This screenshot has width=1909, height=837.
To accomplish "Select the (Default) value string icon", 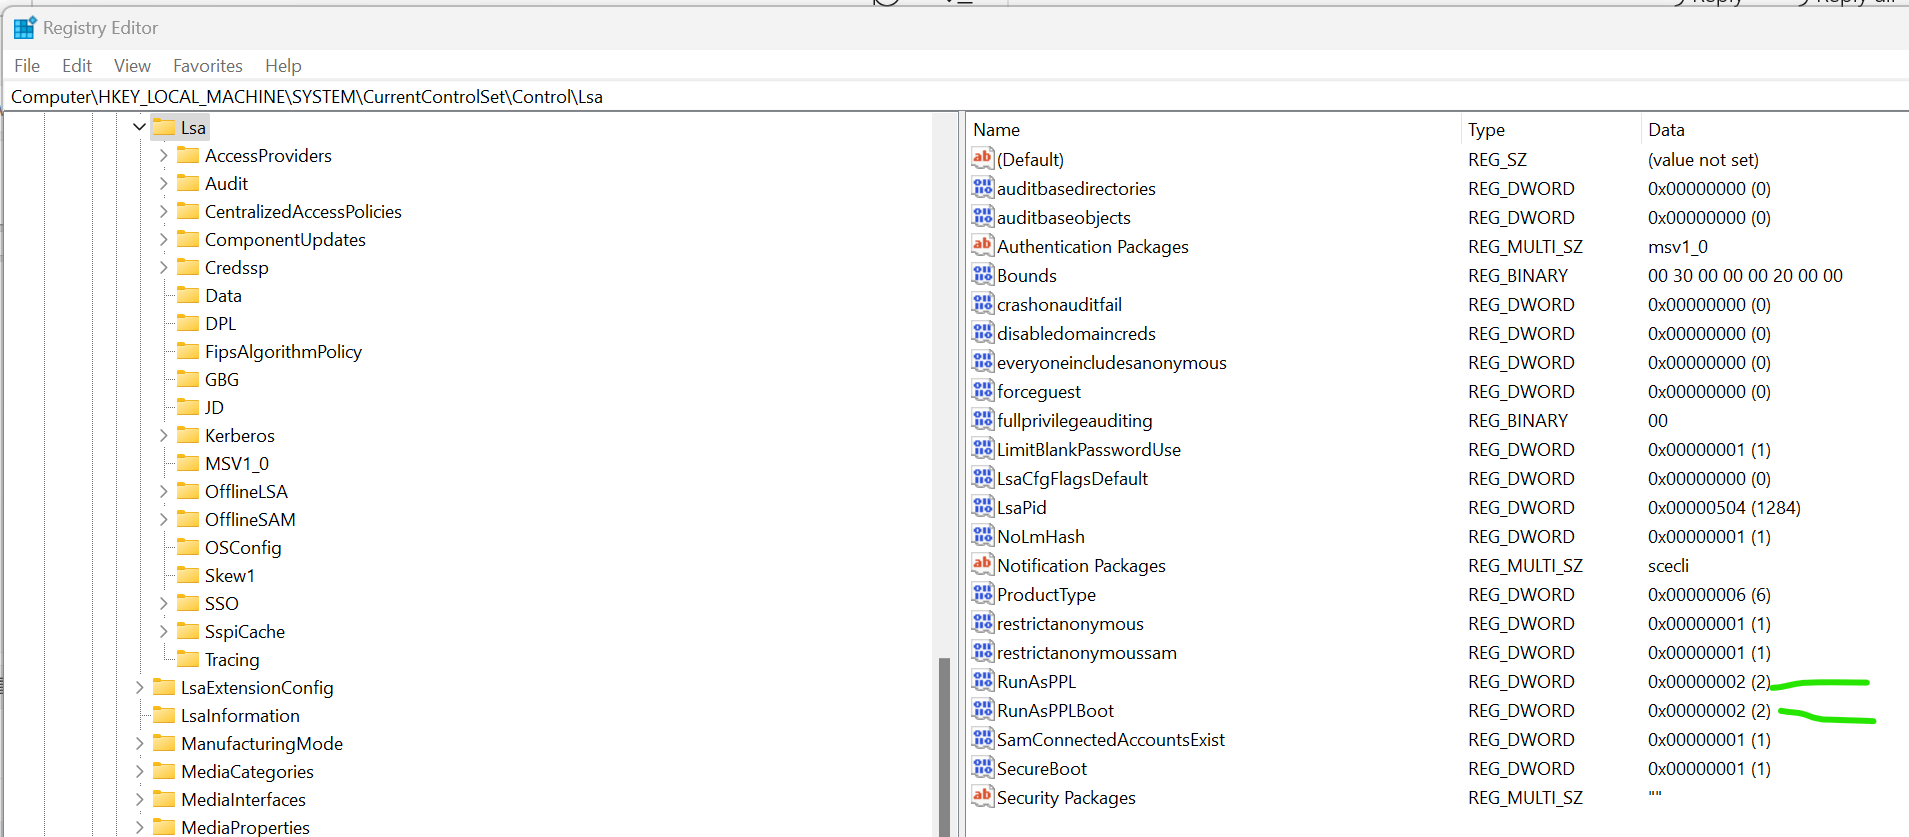I will click(x=983, y=158).
